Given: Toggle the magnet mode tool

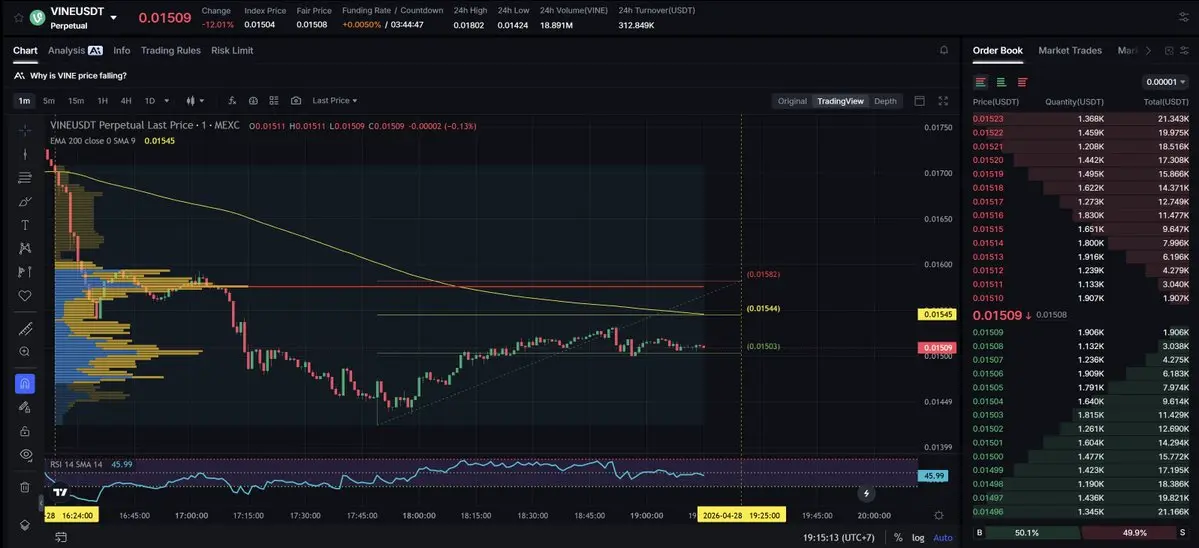Looking at the screenshot, I should pos(24,384).
